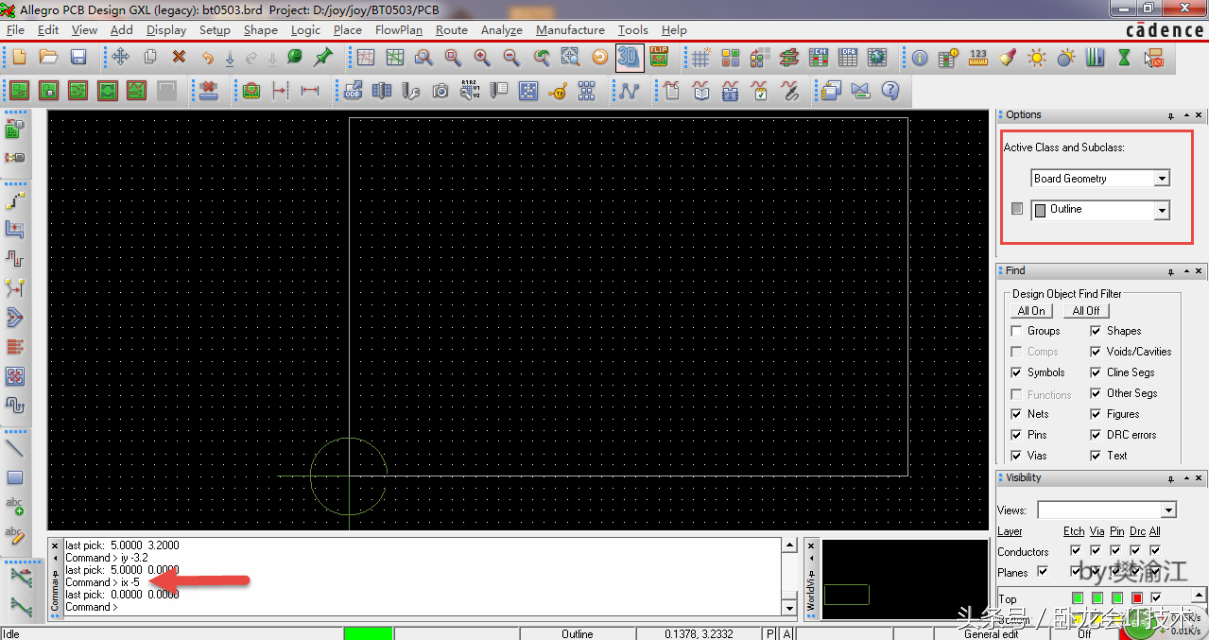This screenshot has height=640, width=1209.
Task: Save the board using the floppy icon
Action: [78, 57]
